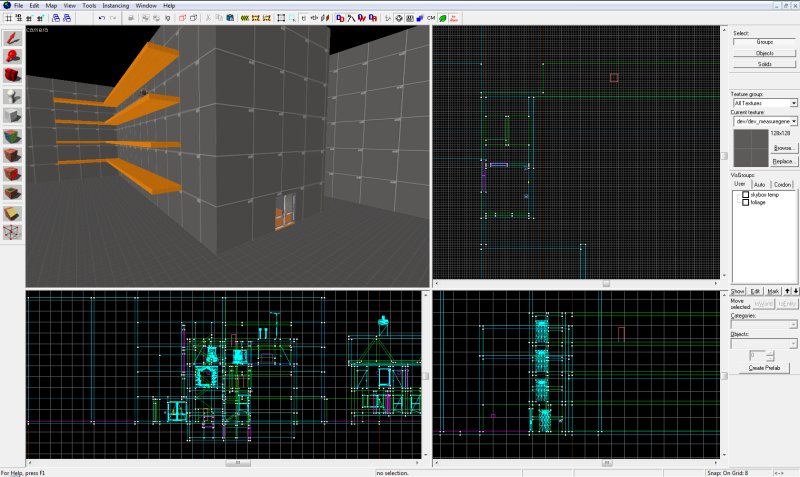This screenshot has height=477, width=800.
Task: Click the smaller grid size icon
Action: [29, 18]
